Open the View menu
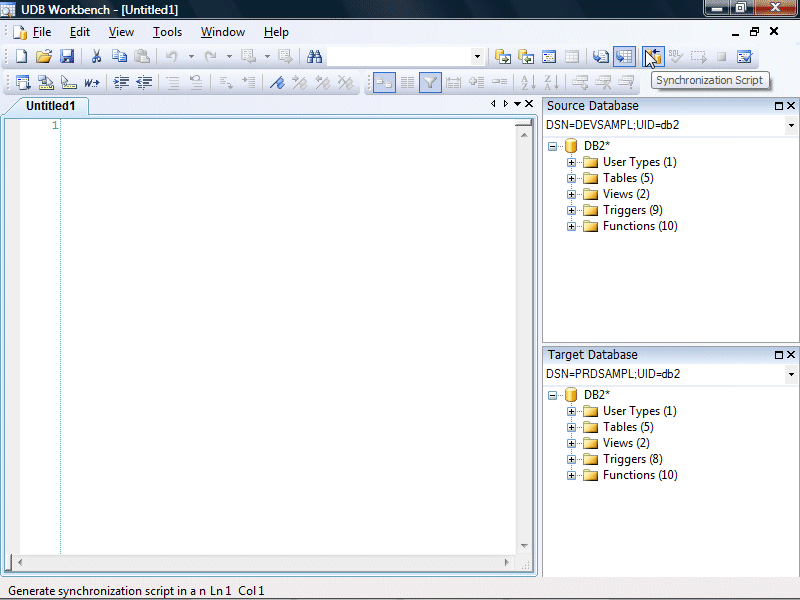Screen dimensions: 800x600 [121, 32]
